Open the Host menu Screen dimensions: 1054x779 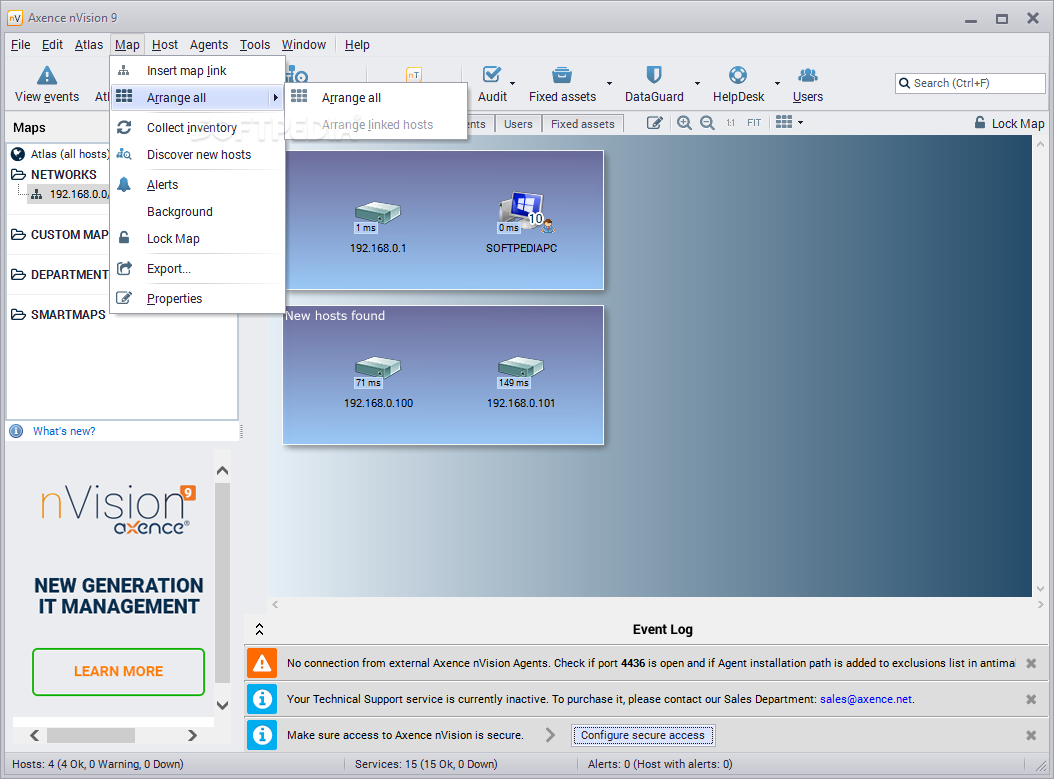[x=165, y=44]
